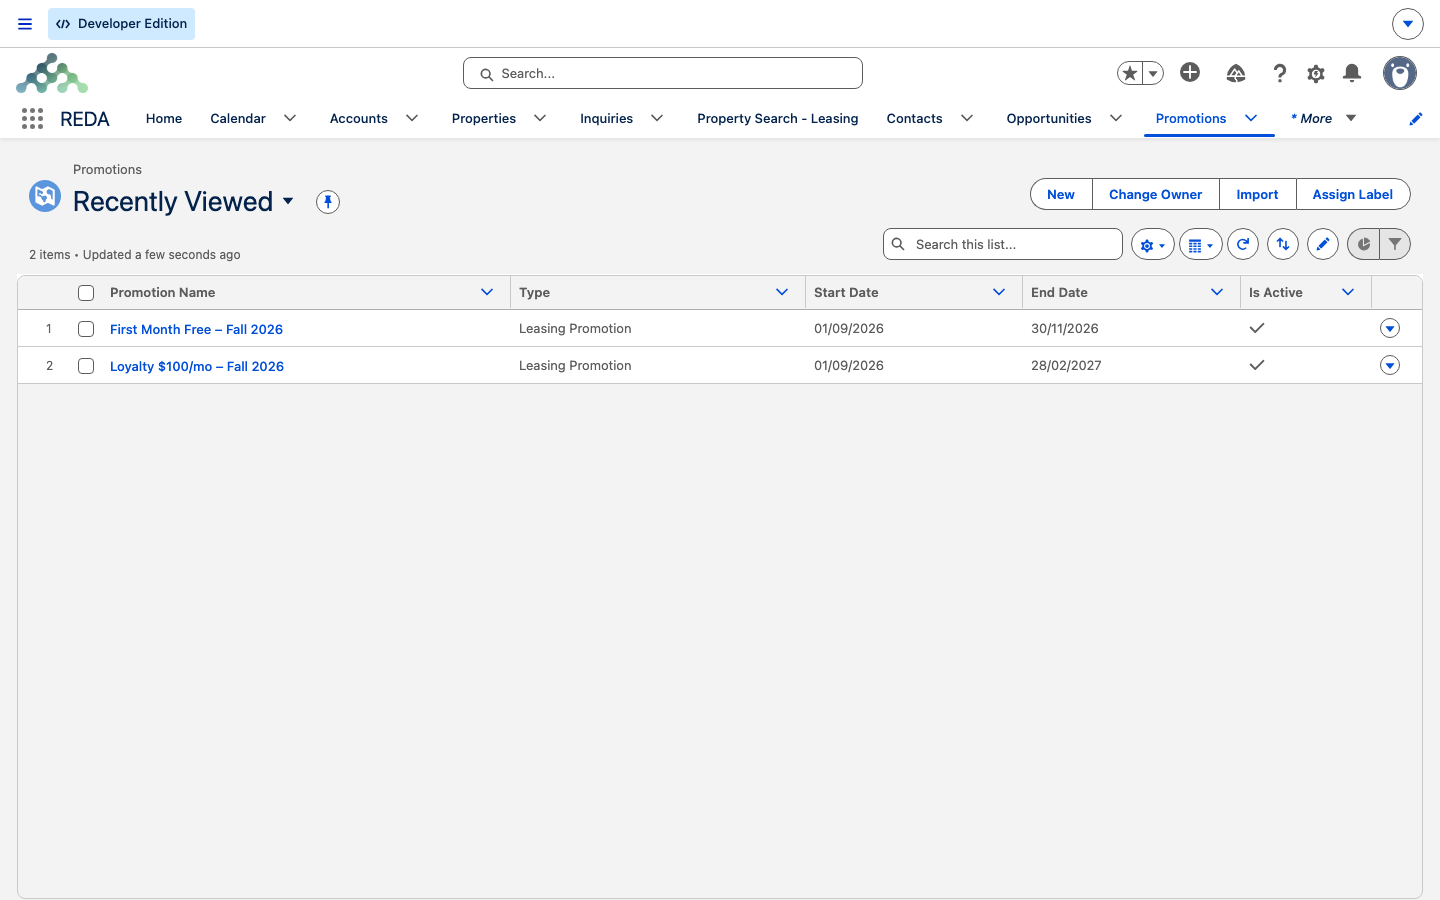Click the round dropdown at the top right

[x=1408, y=24]
